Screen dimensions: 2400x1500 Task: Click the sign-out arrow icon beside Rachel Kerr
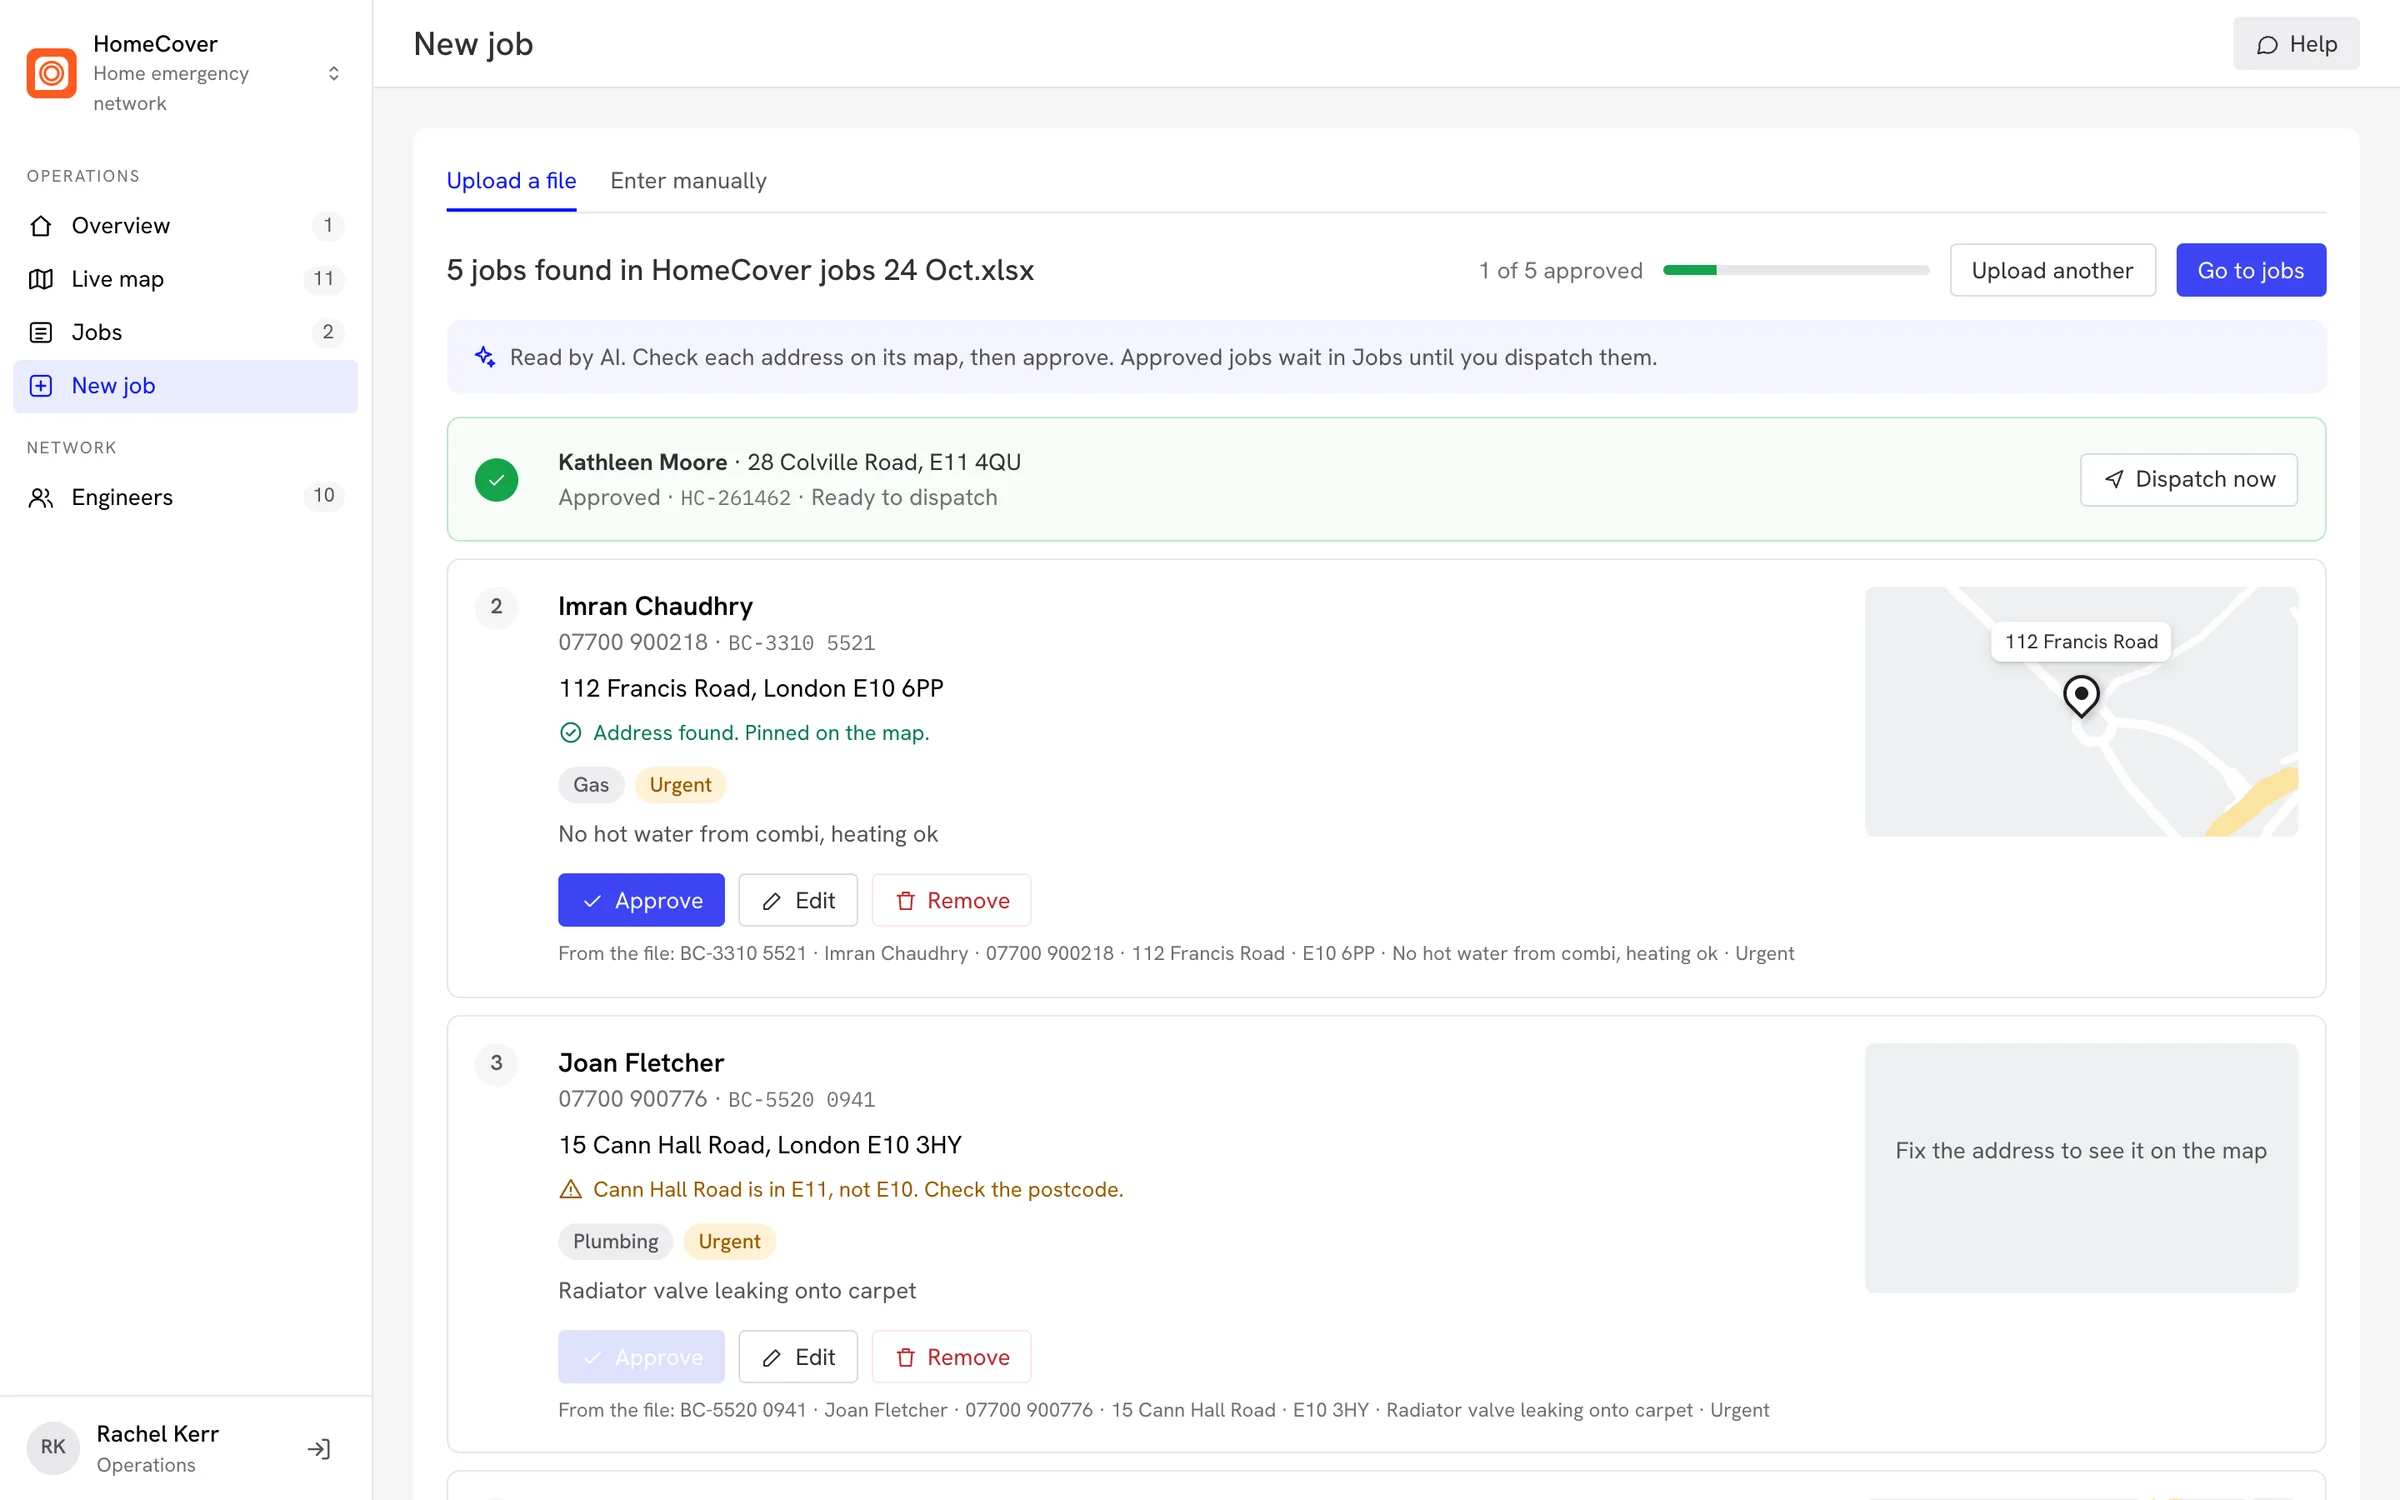click(x=319, y=1448)
